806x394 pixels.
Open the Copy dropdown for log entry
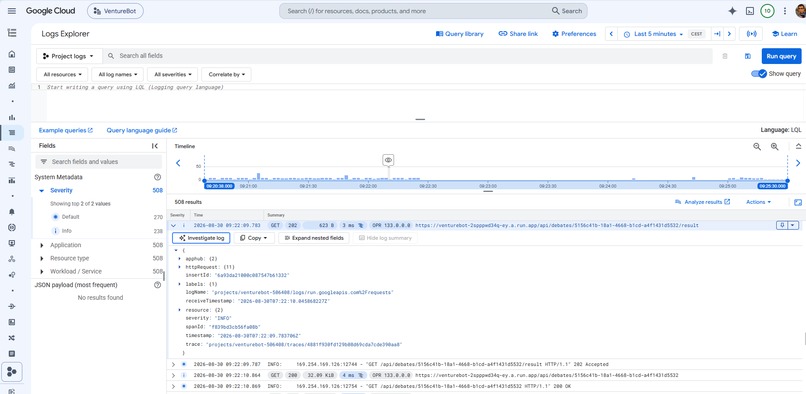point(254,238)
